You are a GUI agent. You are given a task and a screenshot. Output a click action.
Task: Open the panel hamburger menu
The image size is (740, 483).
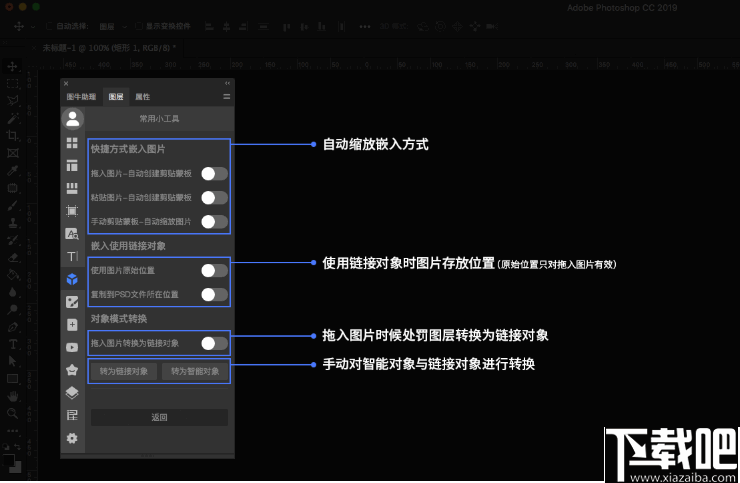tap(227, 96)
